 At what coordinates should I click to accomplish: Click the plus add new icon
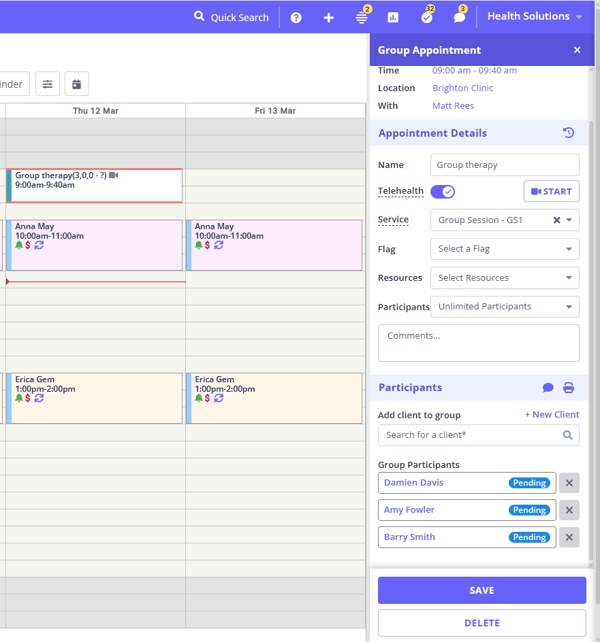pos(328,18)
